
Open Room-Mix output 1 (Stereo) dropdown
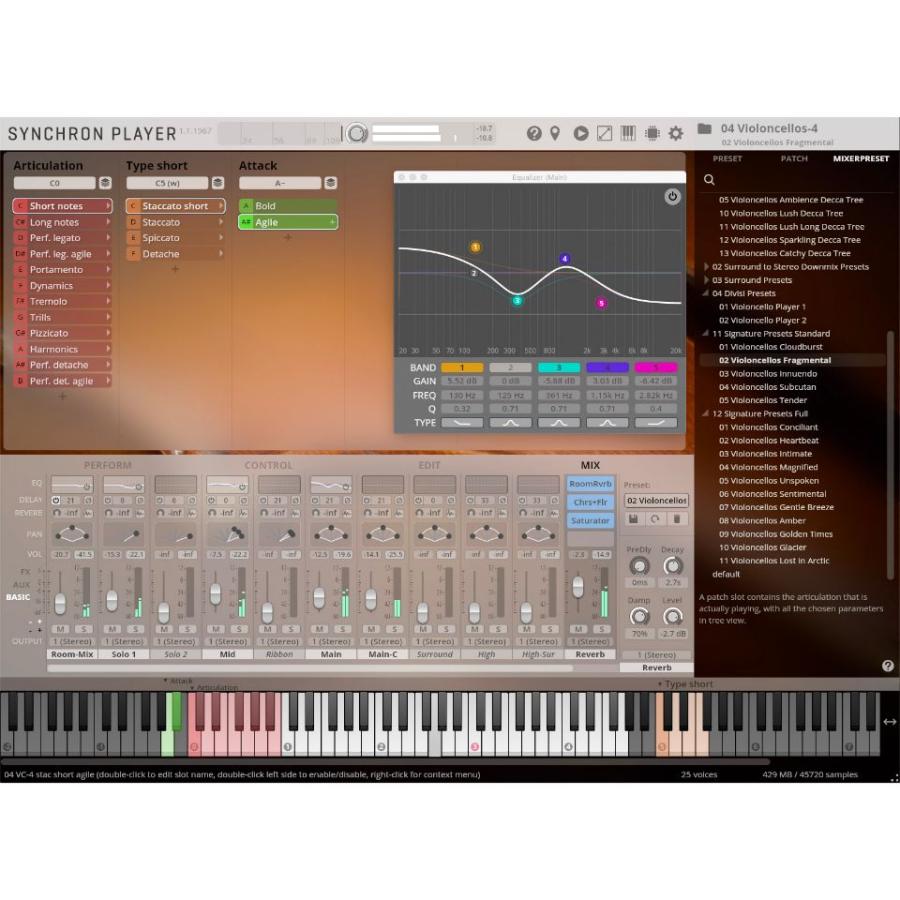tap(72, 641)
